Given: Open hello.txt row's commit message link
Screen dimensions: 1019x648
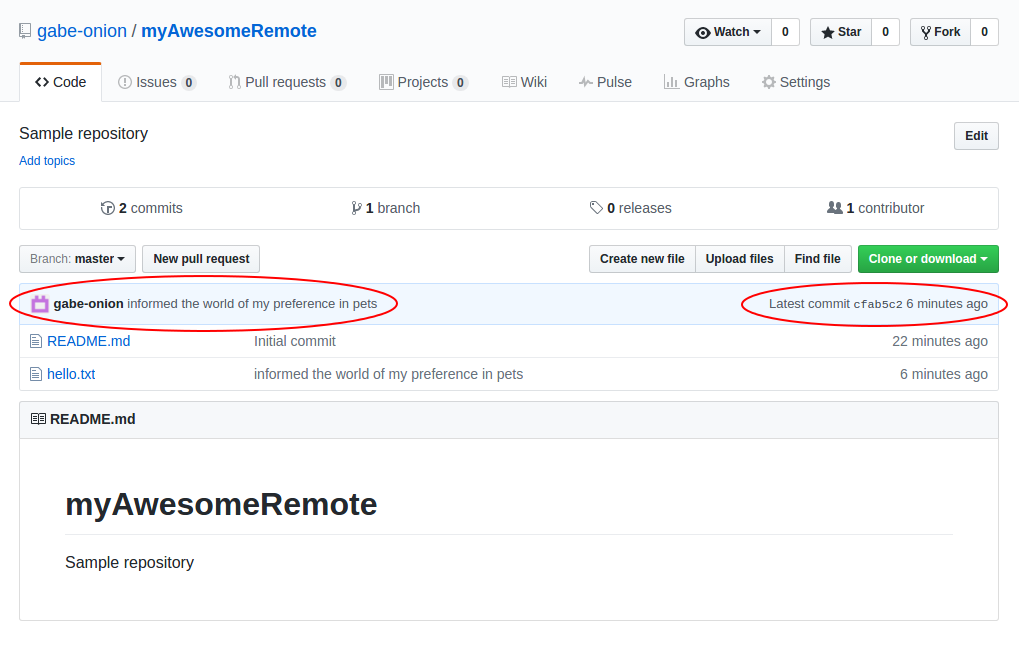Looking at the screenshot, I should [388, 374].
